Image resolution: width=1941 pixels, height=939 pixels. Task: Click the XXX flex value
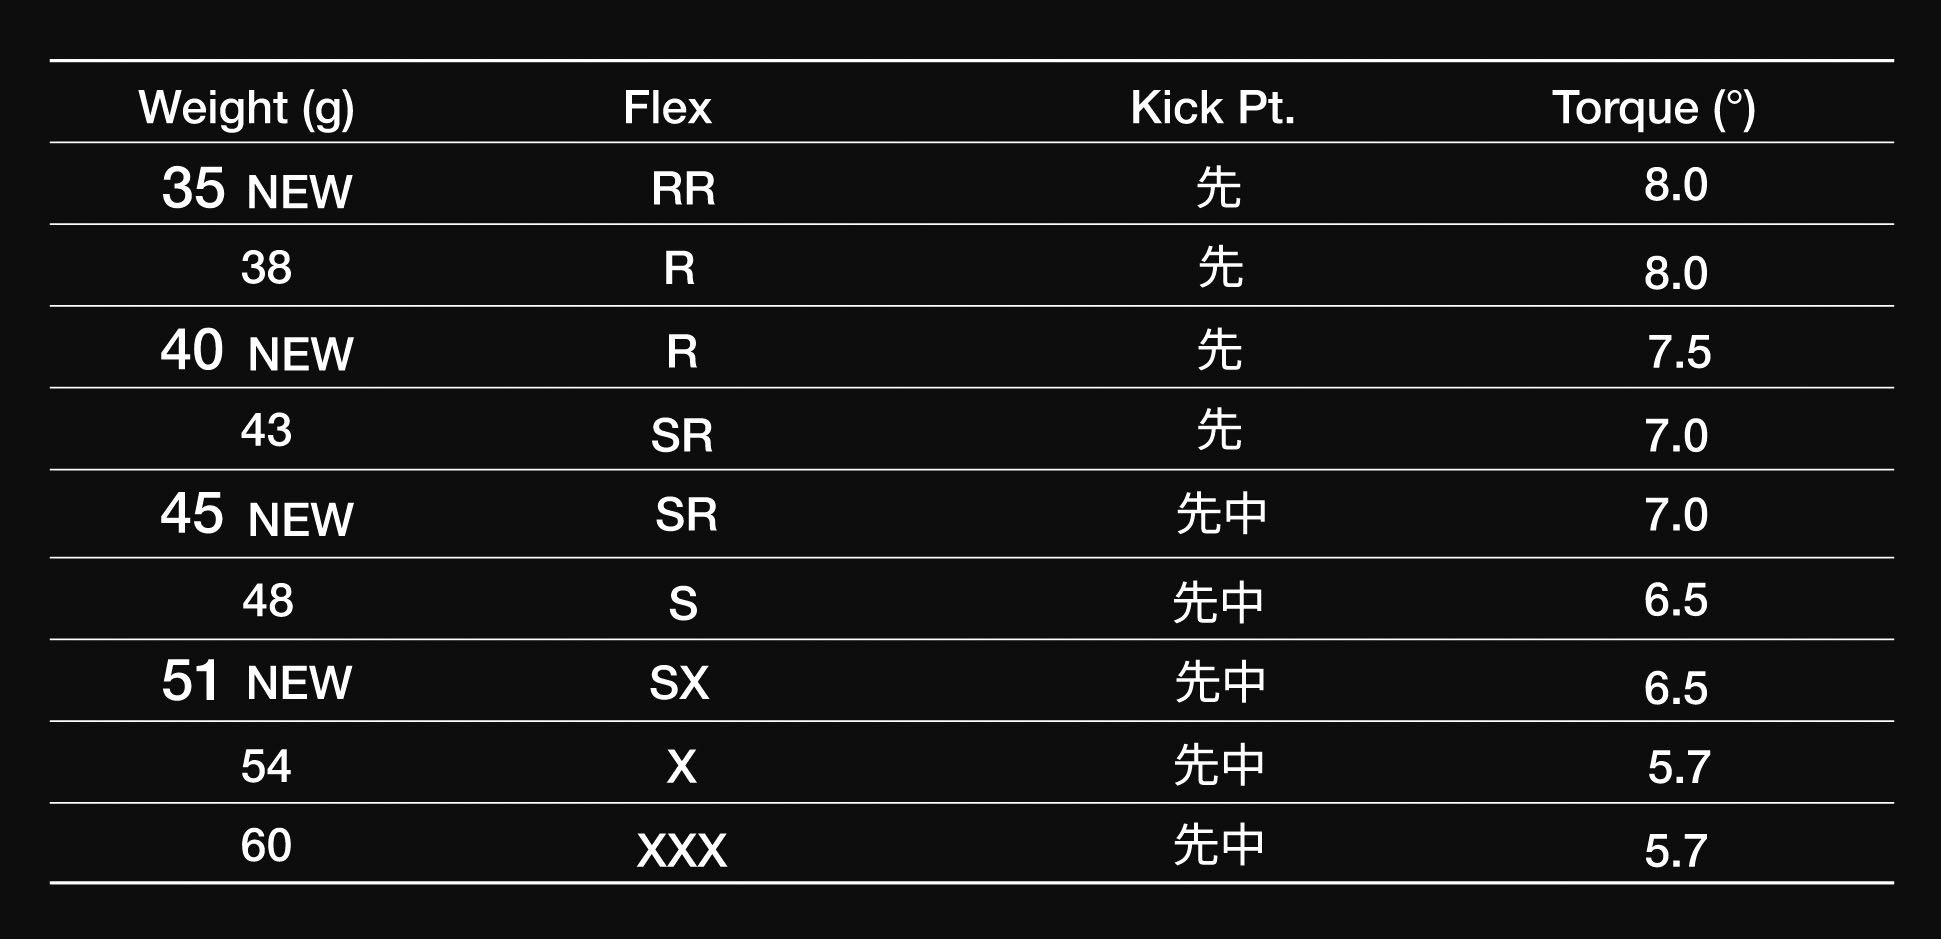coord(682,850)
